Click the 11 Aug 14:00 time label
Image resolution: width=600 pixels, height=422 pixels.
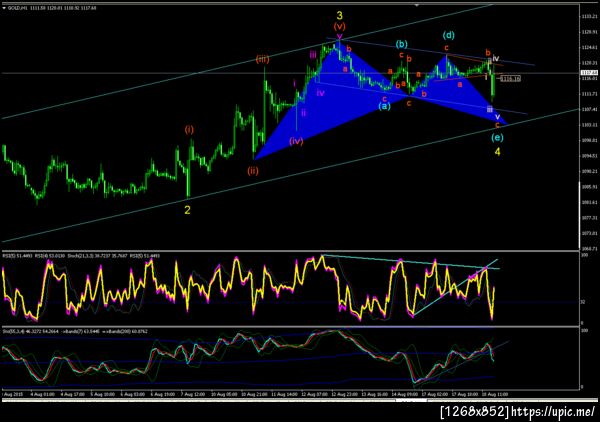[x=284, y=394]
